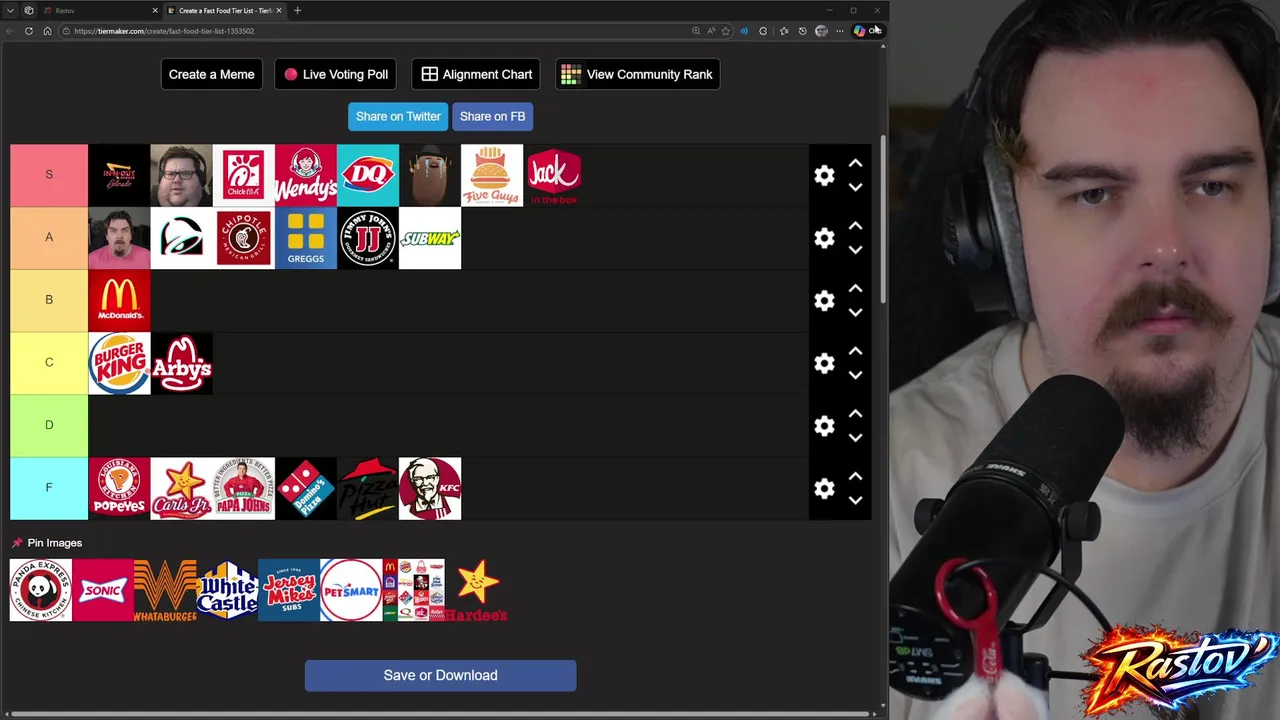Select the Subway logo
This screenshot has height=720, width=1280.
point(430,238)
